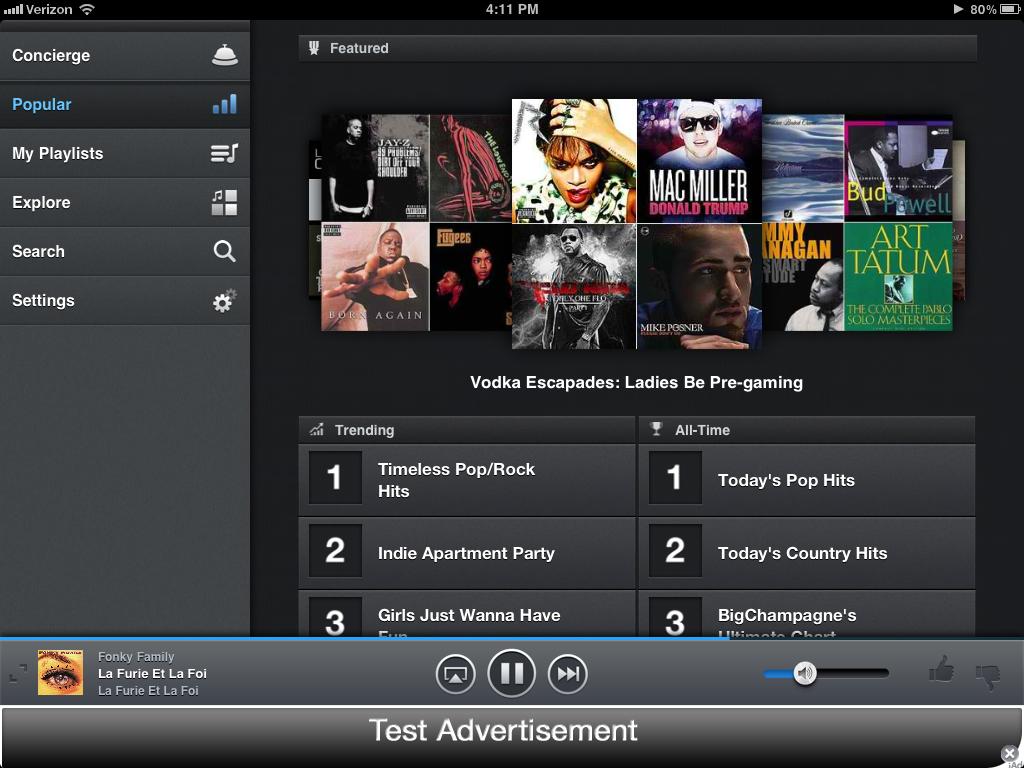
Task: Click the blue playback progress bar
Action: coord(364,638)
